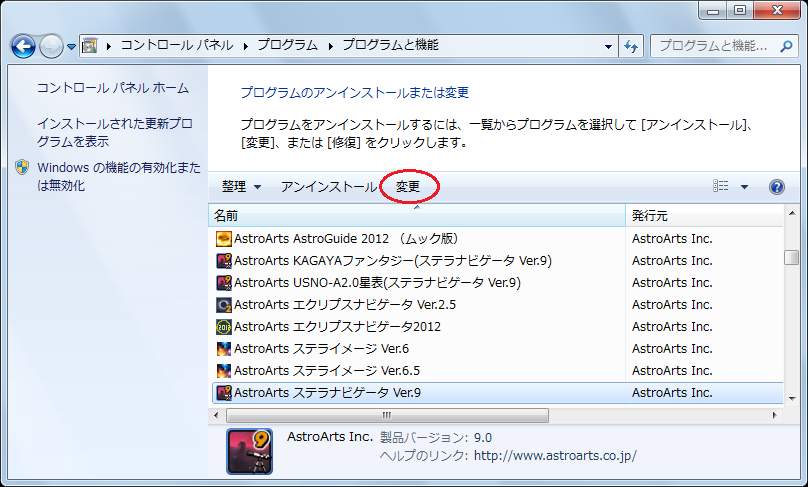Viewport: 808px width, 487px height.
Task: Click publisher cell of ステラナビゲータ Ver.9 row
Action: 672,393
